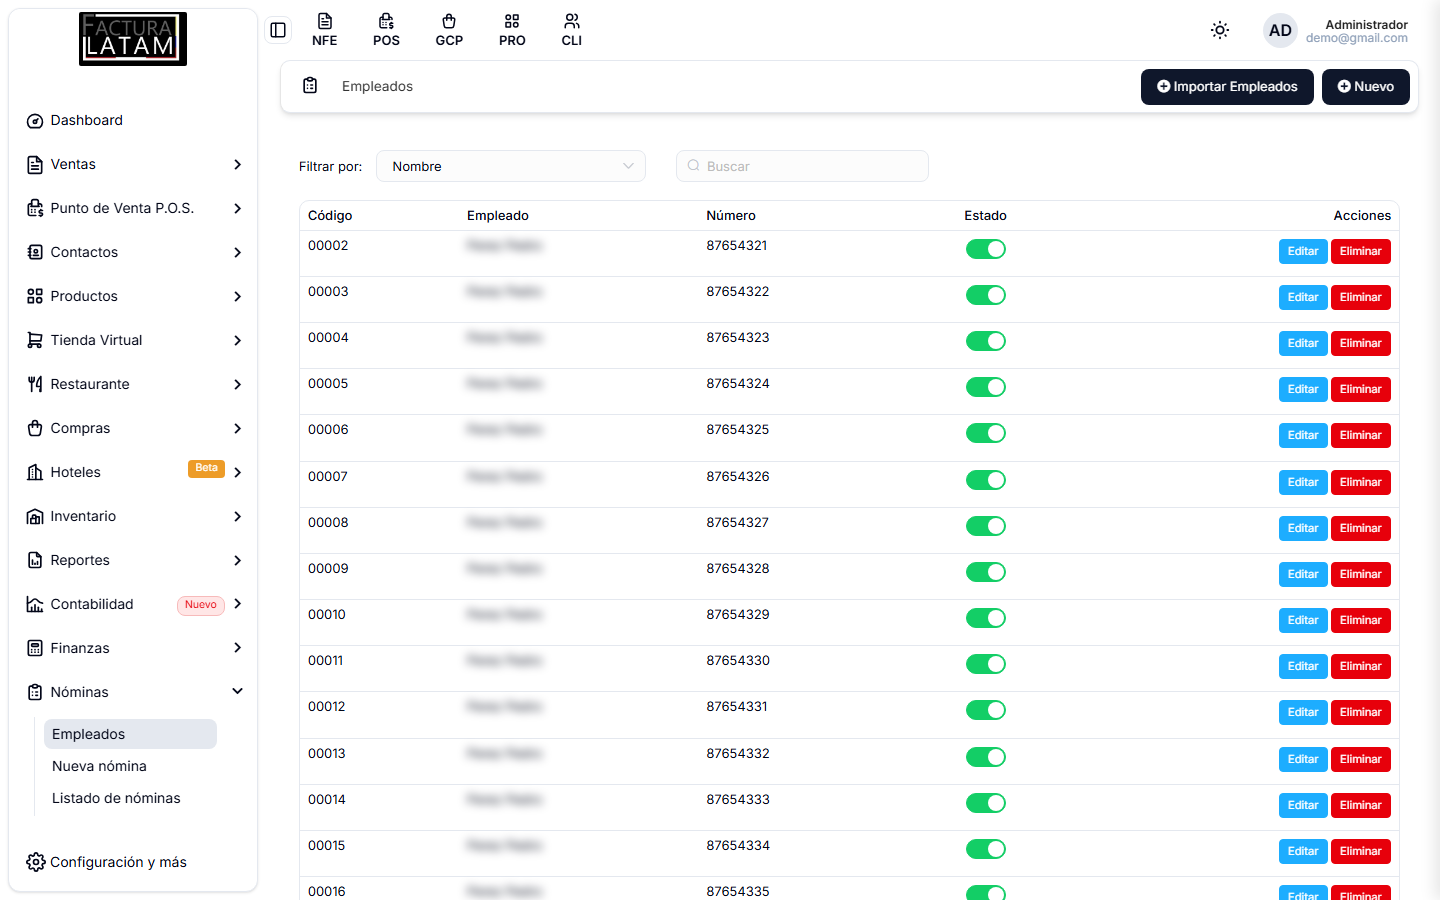The height and width of the screenshot is (900, 1440).
Task: Open Listado de nóminas submenu item
Action: pos(116,798)
